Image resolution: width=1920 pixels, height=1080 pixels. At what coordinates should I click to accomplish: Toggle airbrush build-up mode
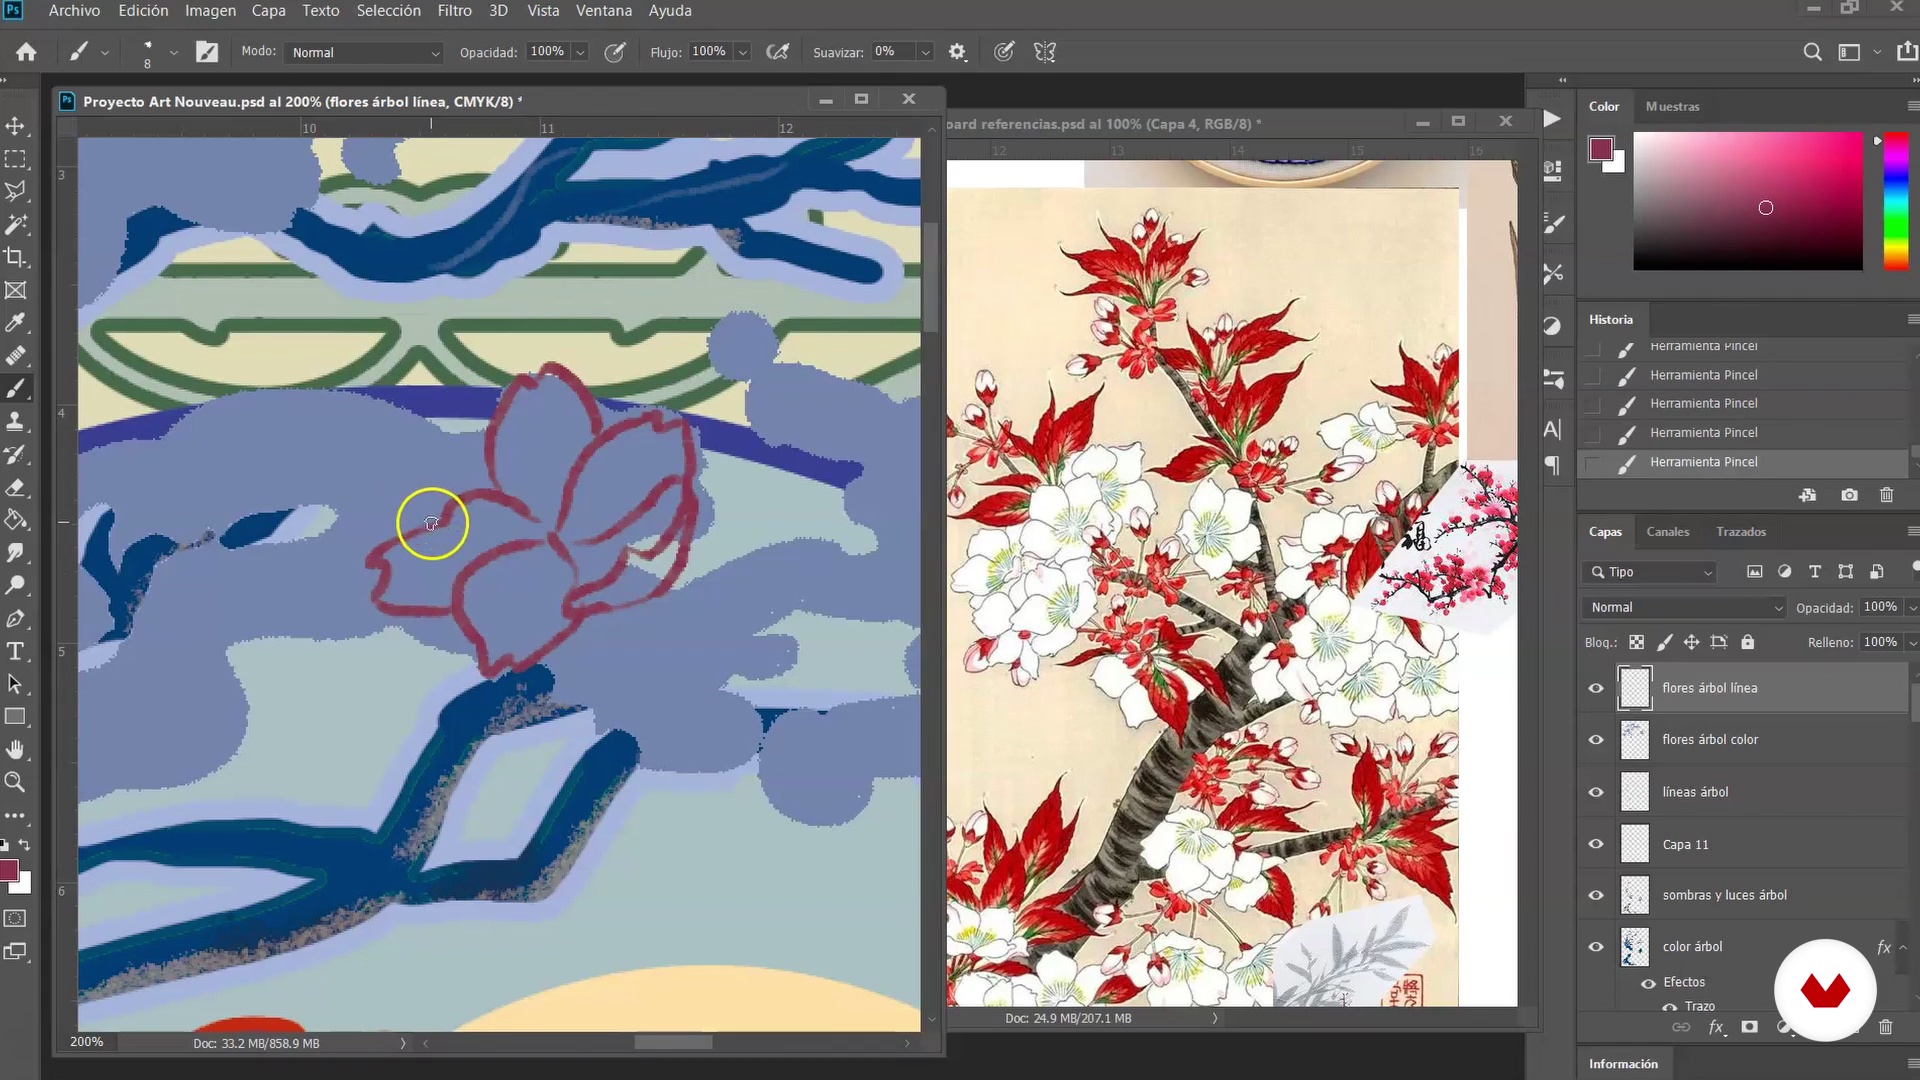pyautogui.click(x=777, y=52)
